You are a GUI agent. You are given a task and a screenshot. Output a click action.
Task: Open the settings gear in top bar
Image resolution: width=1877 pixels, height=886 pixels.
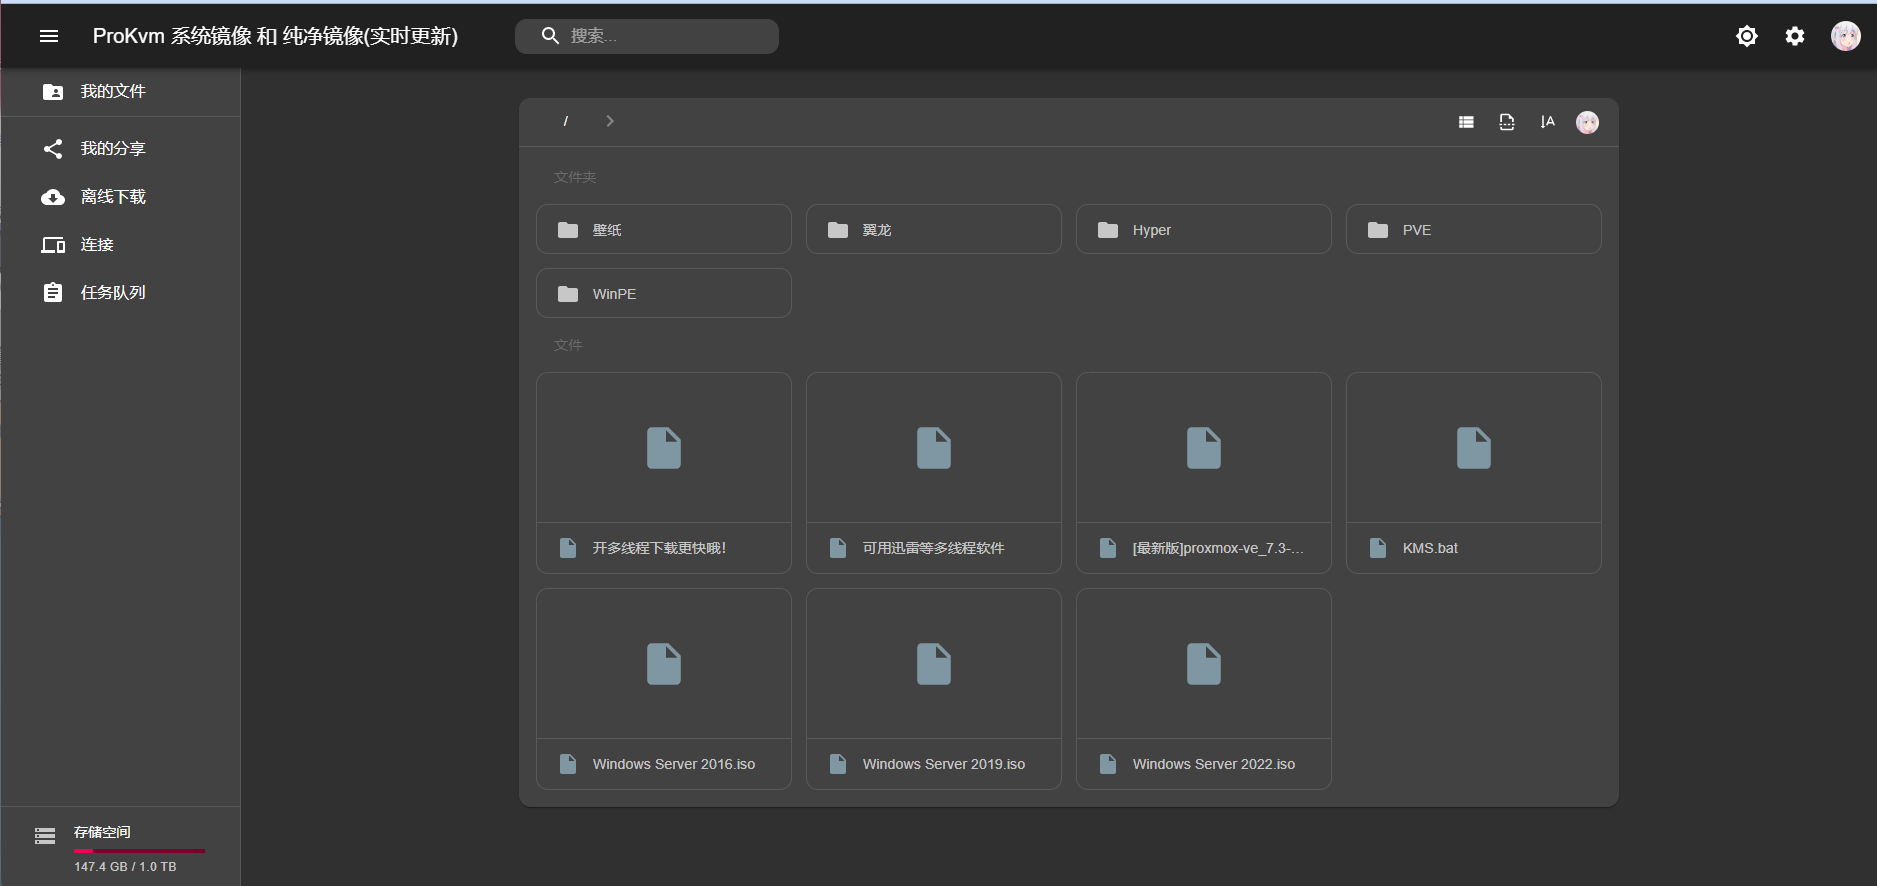[x=1795, y=36]
